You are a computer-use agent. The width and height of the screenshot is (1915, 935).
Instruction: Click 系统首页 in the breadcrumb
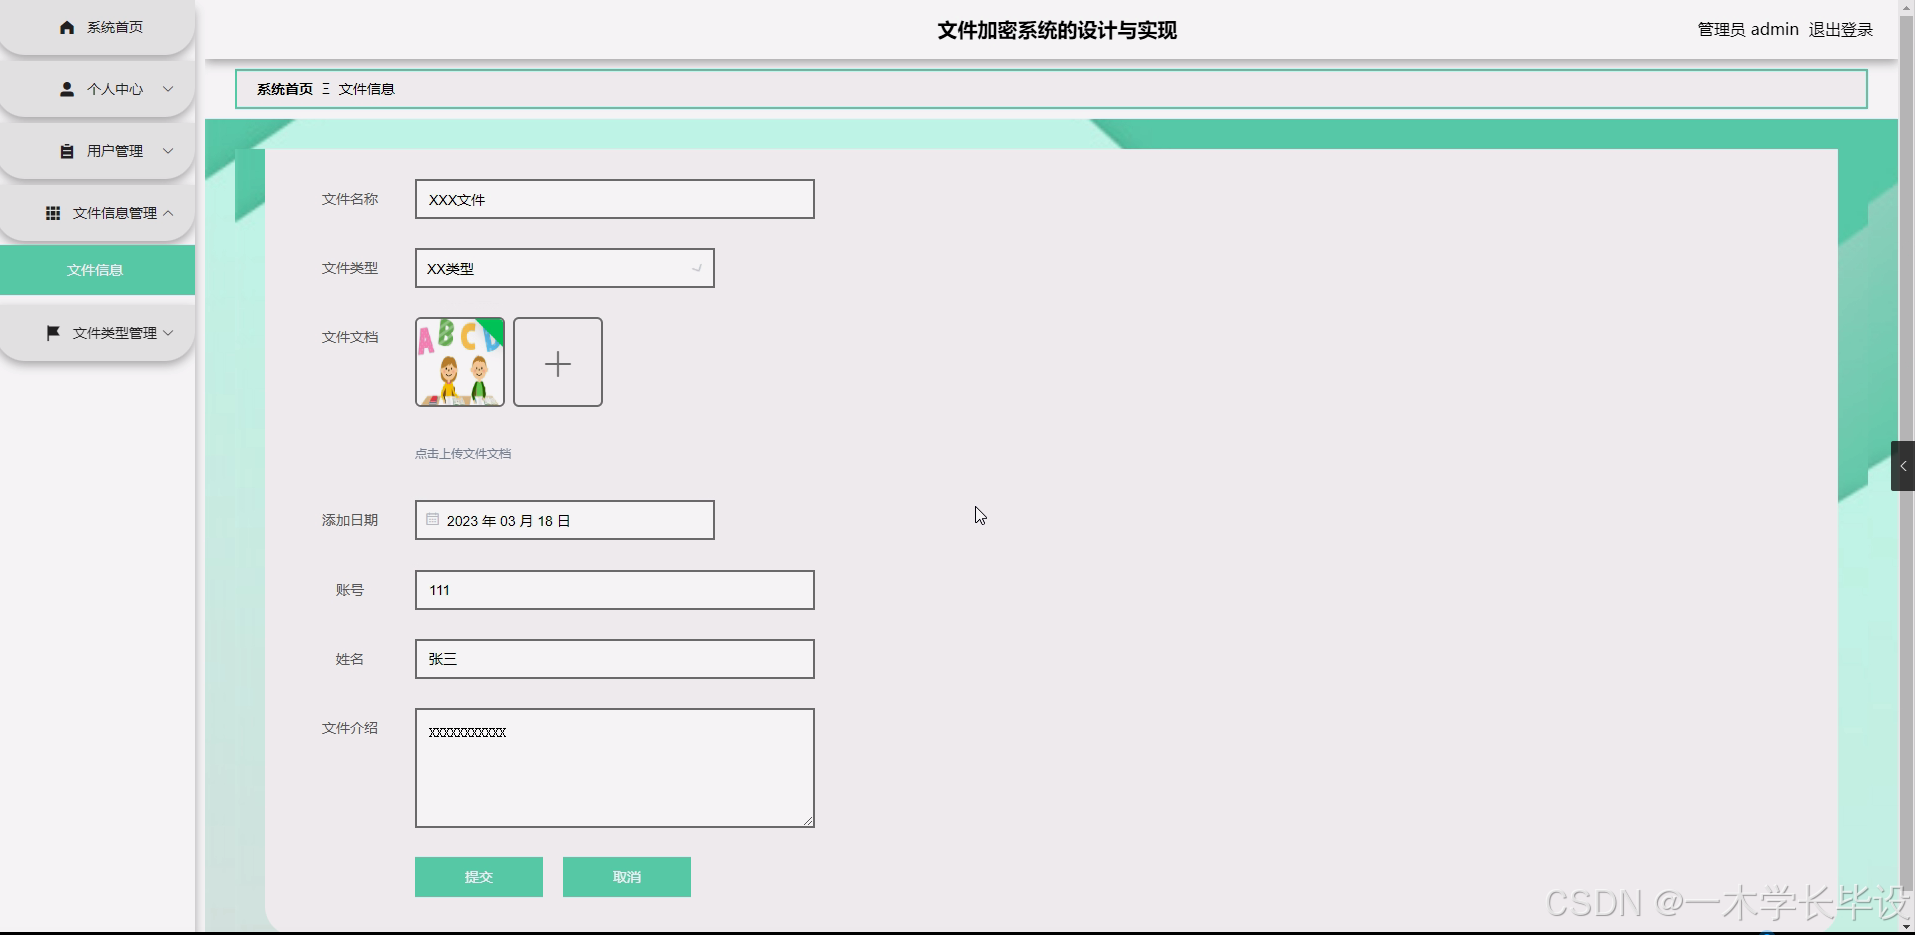pyautogui.click(x=284, y=88)
